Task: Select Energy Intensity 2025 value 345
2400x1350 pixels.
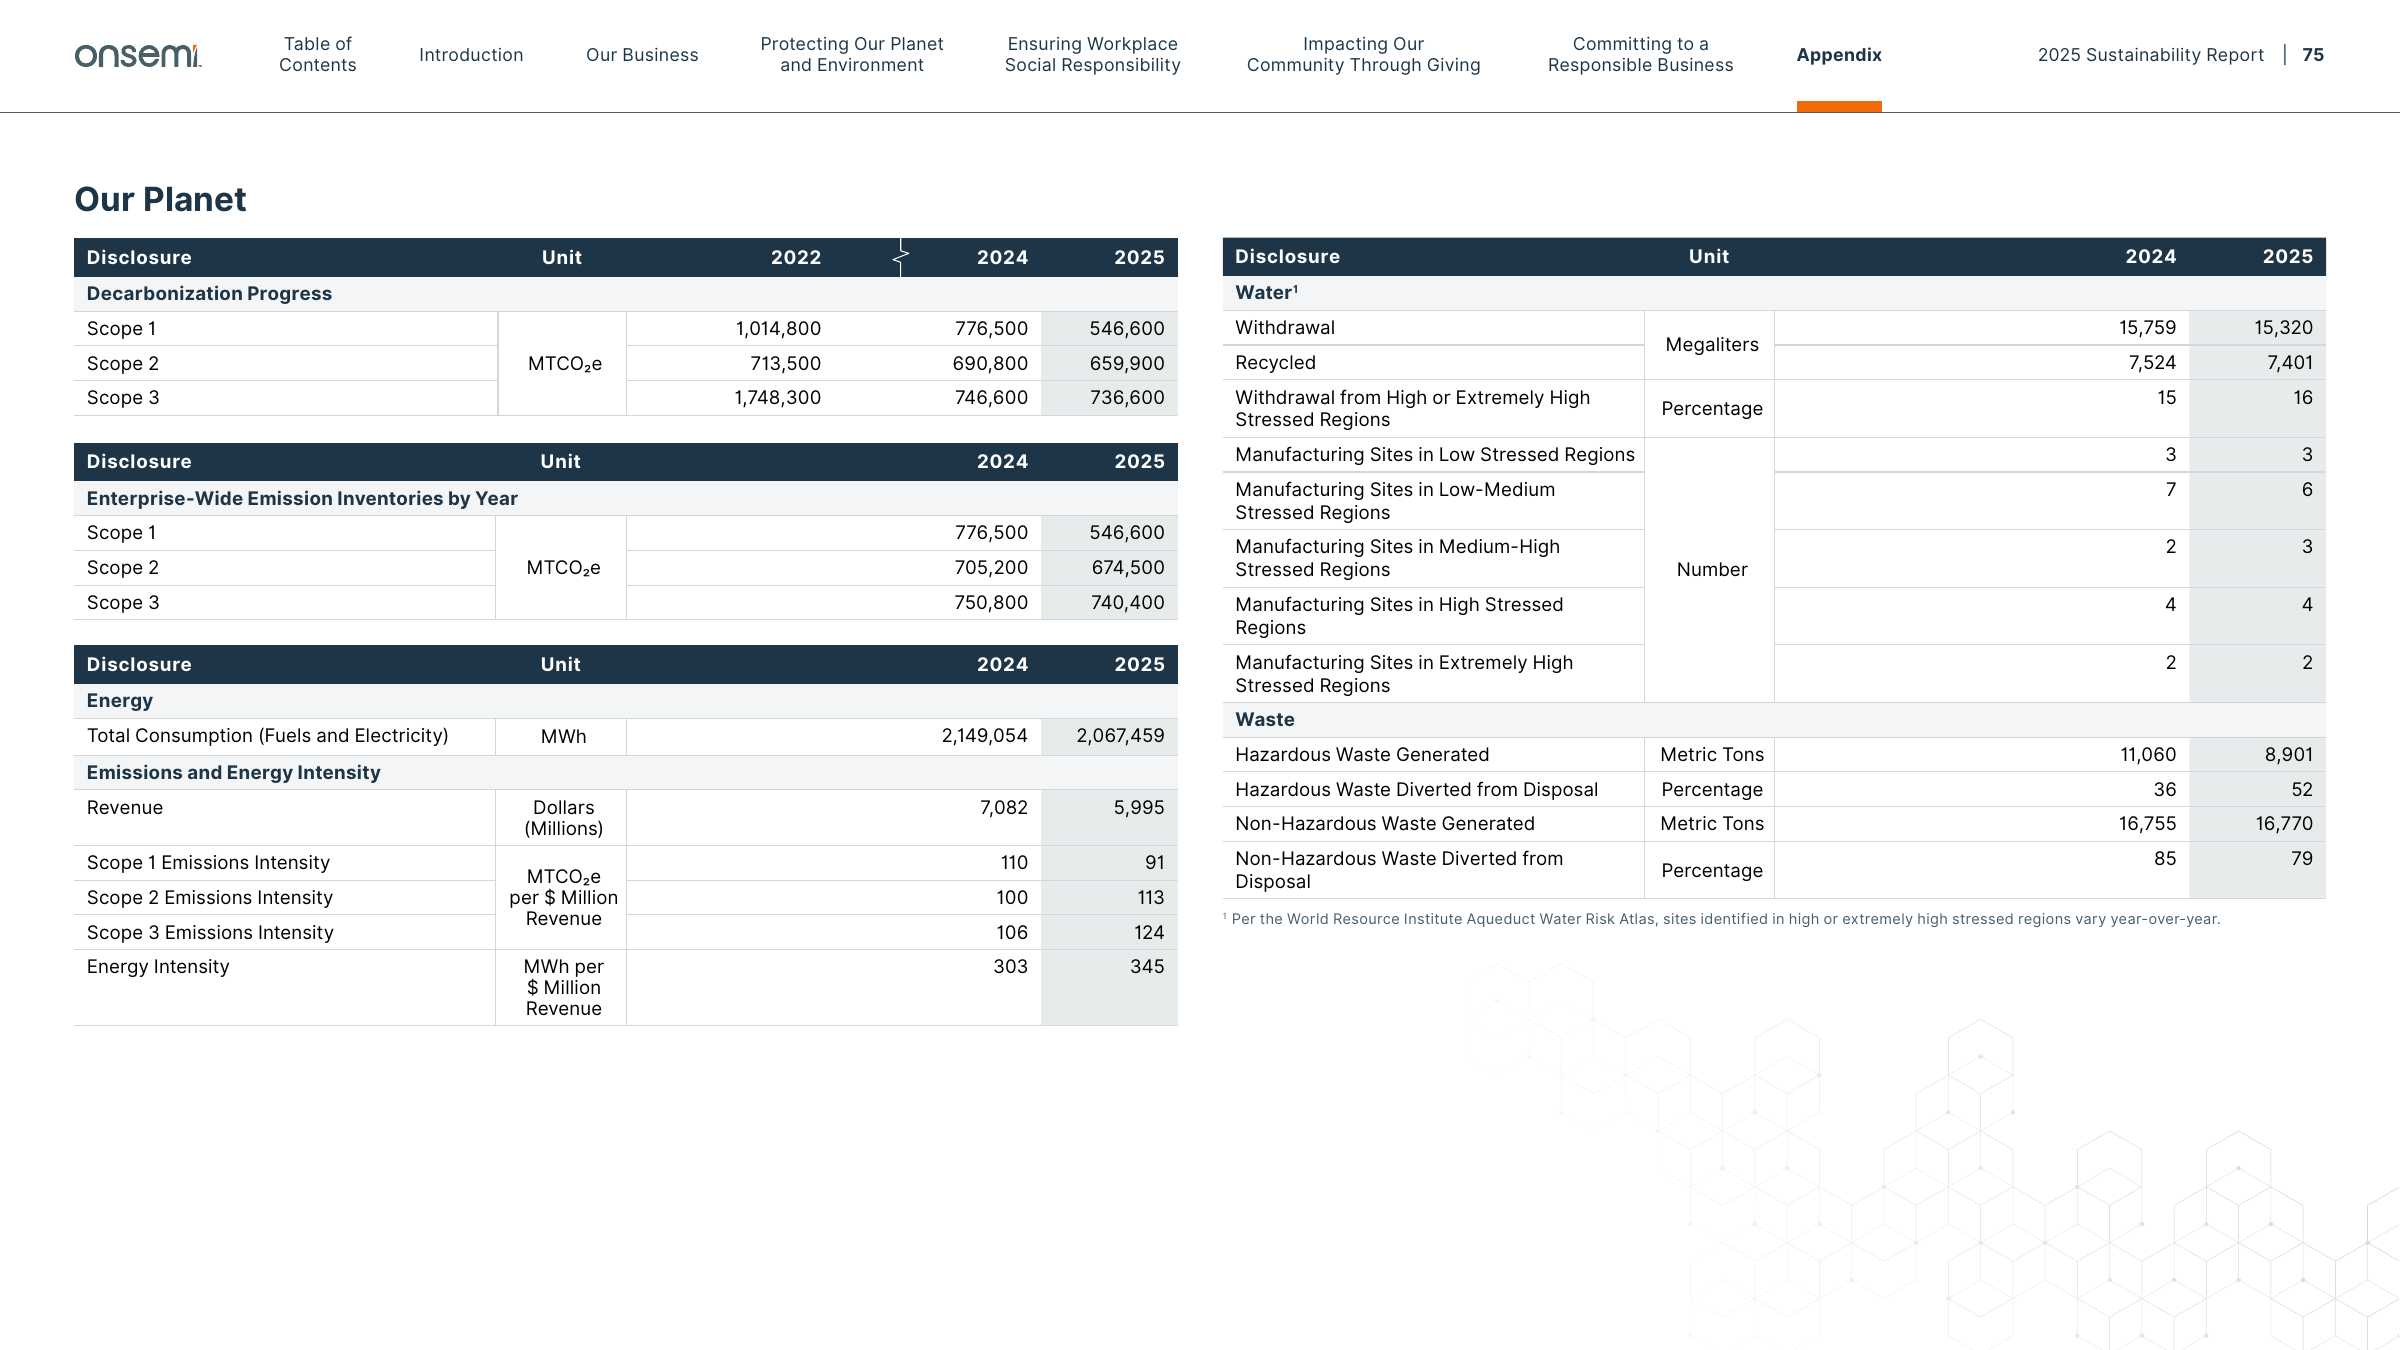Action: tap(1147, 967)
